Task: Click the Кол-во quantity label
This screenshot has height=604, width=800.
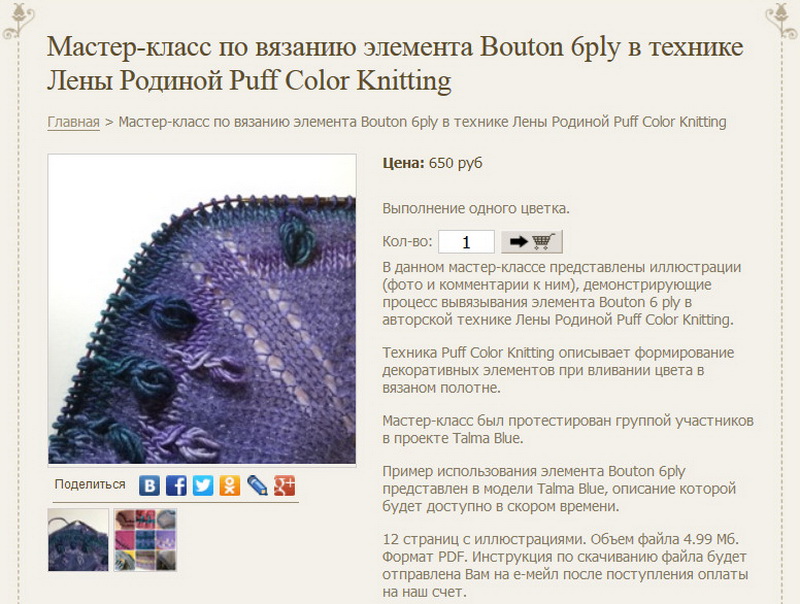Action: [407, 241]
